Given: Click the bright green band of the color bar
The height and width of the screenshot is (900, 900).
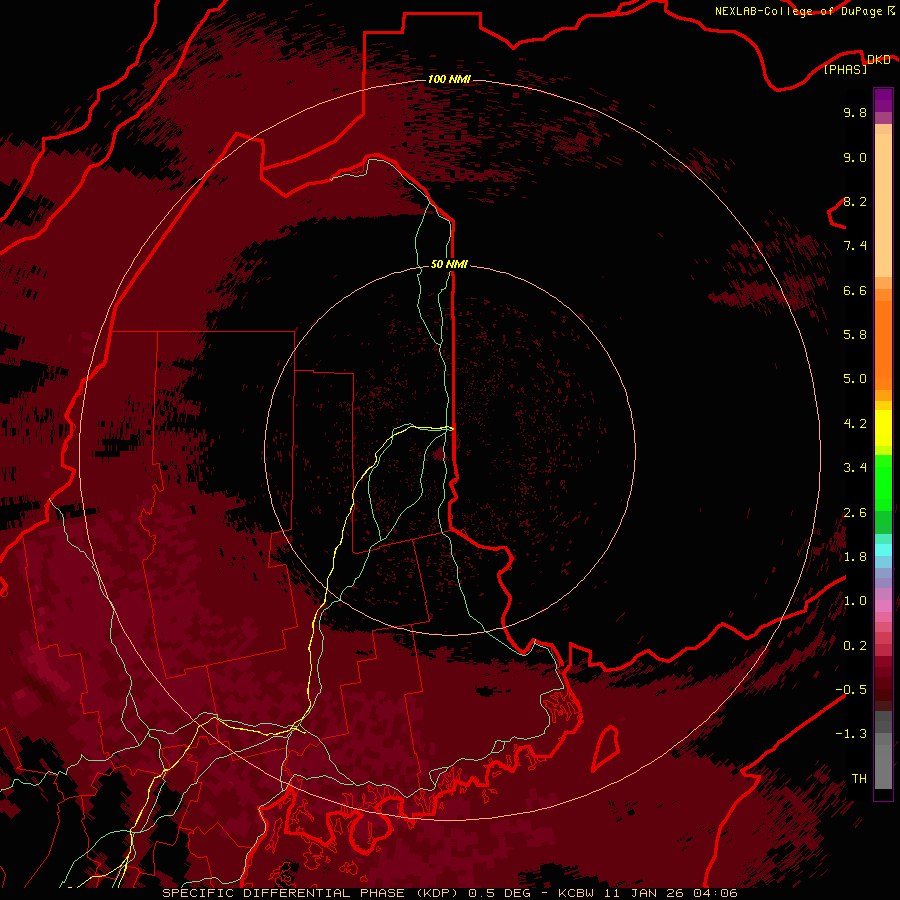Looking at the screenshot, I should (x=883, y=482).
